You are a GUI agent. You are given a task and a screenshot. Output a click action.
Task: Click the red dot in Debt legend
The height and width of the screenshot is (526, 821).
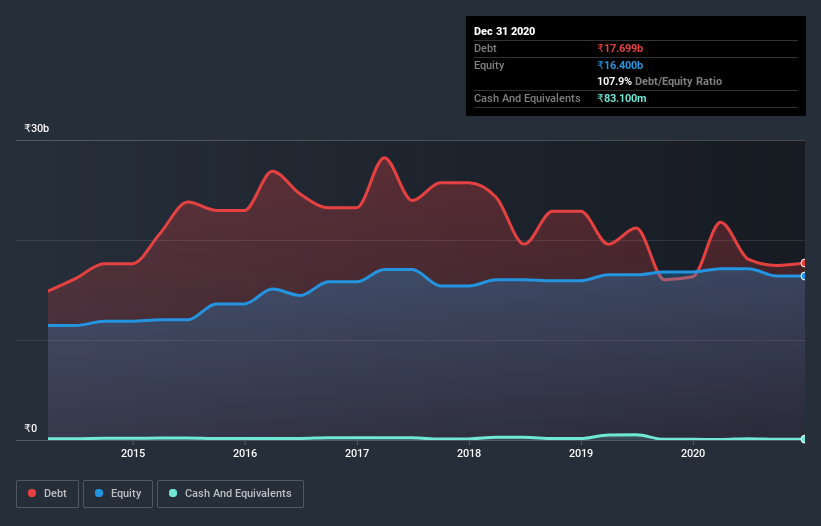32,493
